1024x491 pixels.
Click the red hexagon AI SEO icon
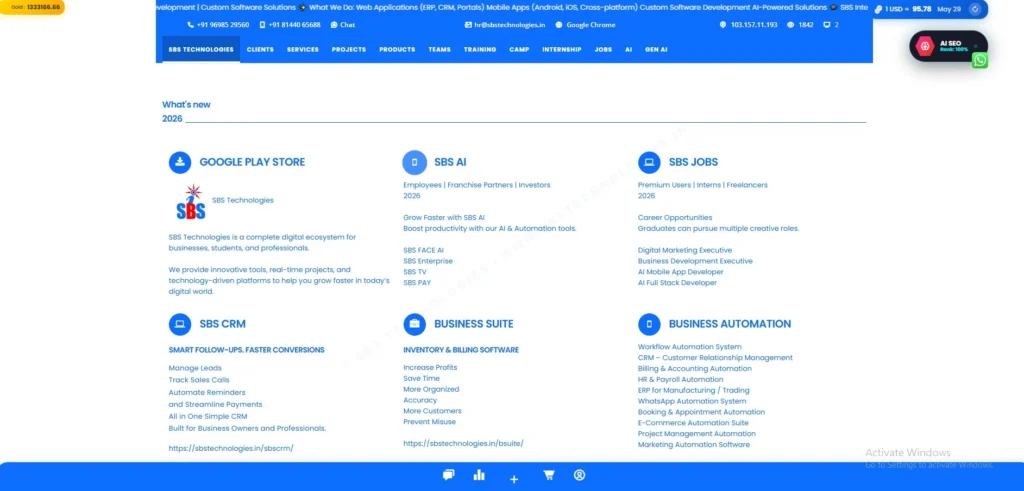(x=925, y=46)
